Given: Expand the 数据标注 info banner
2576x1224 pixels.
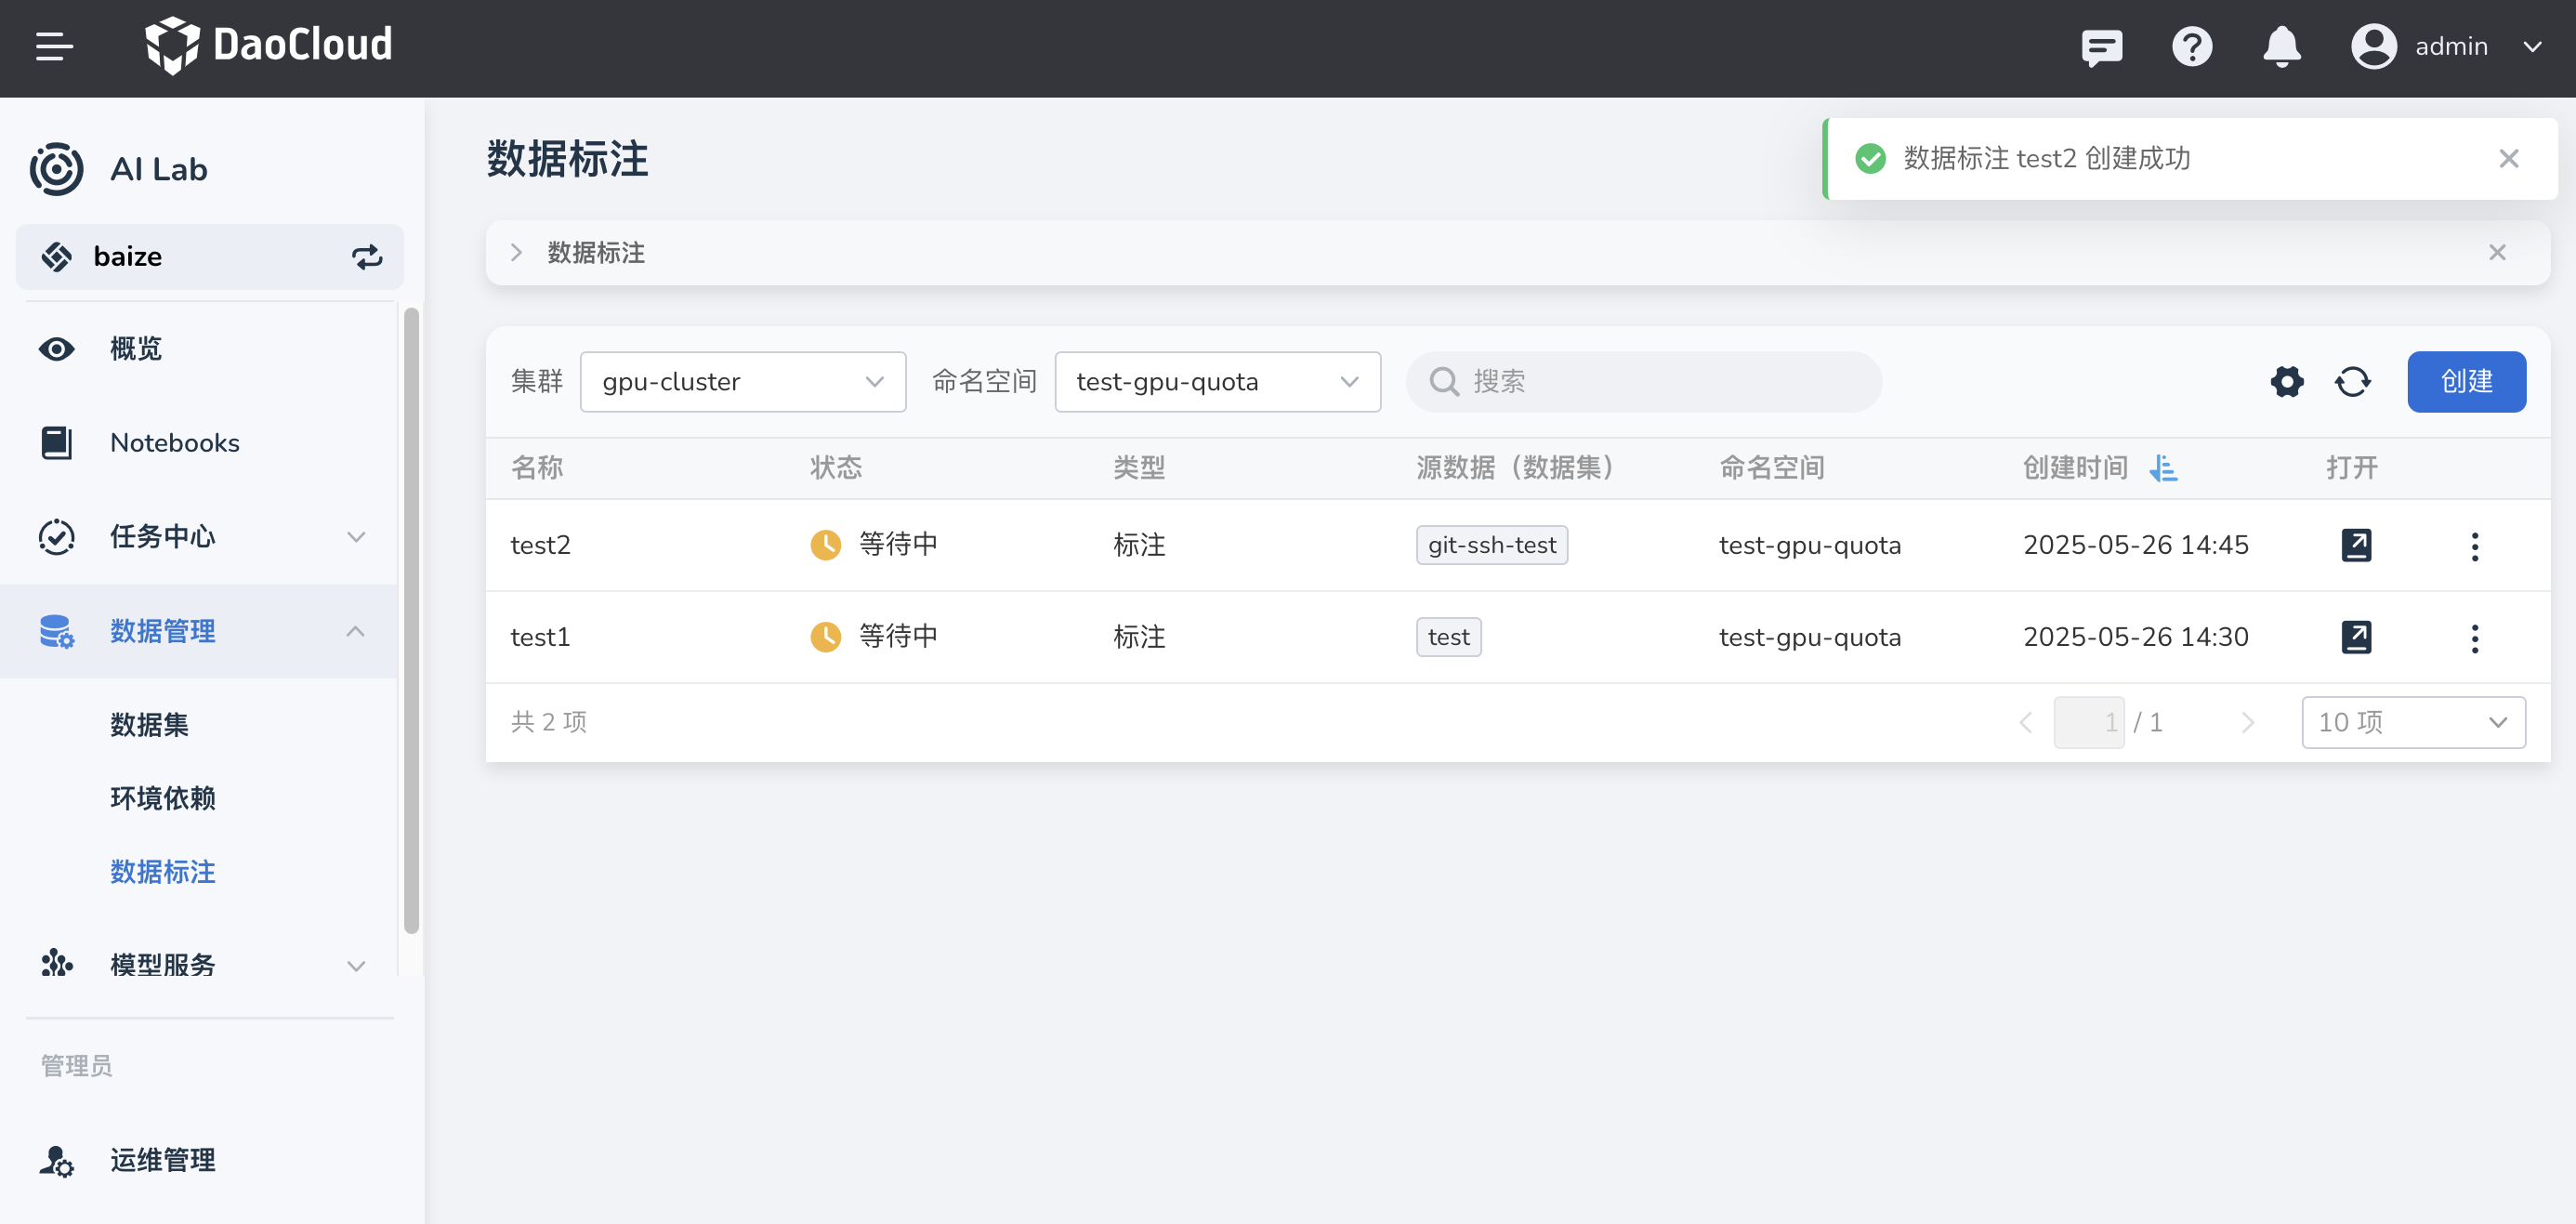Looking at the screenshot, I should pyautogui.click(x=516, y=253).
